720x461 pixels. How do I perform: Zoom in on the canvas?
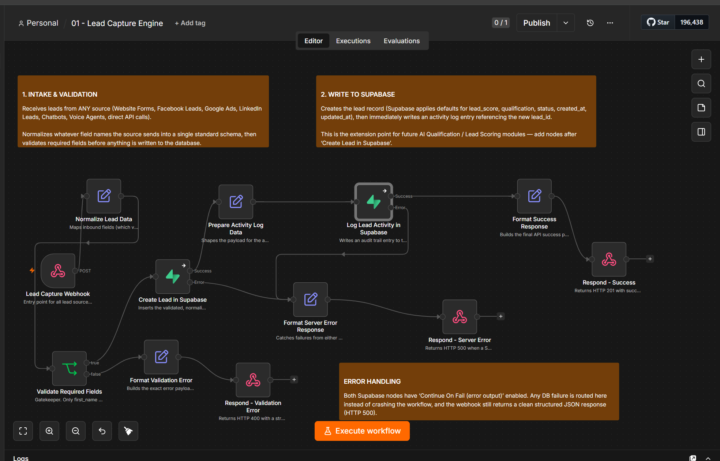(49, 431)
